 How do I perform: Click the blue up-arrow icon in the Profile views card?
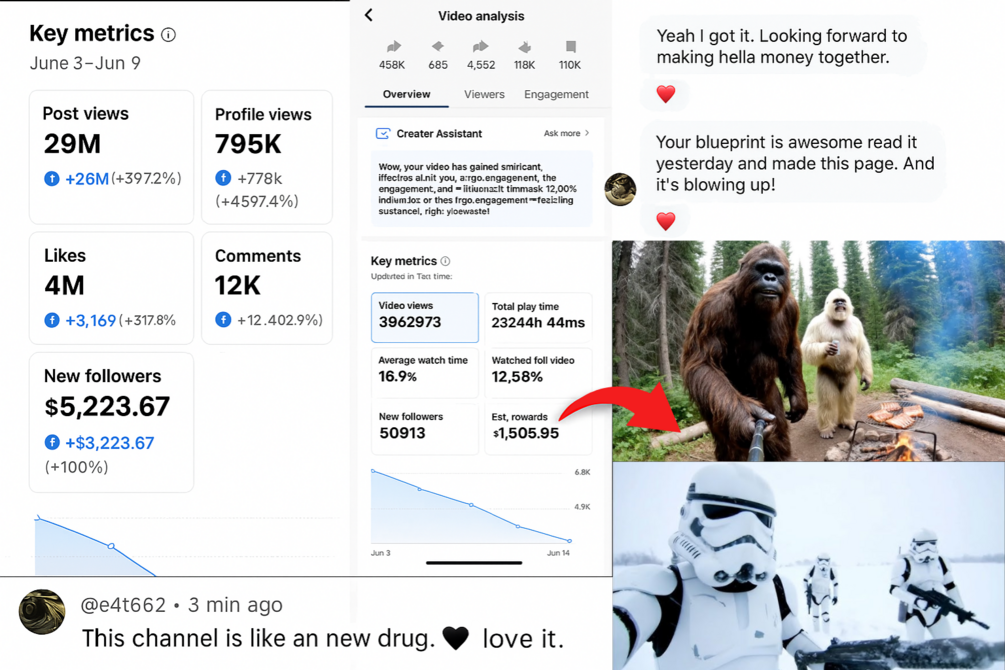click(x=223, y=178)
